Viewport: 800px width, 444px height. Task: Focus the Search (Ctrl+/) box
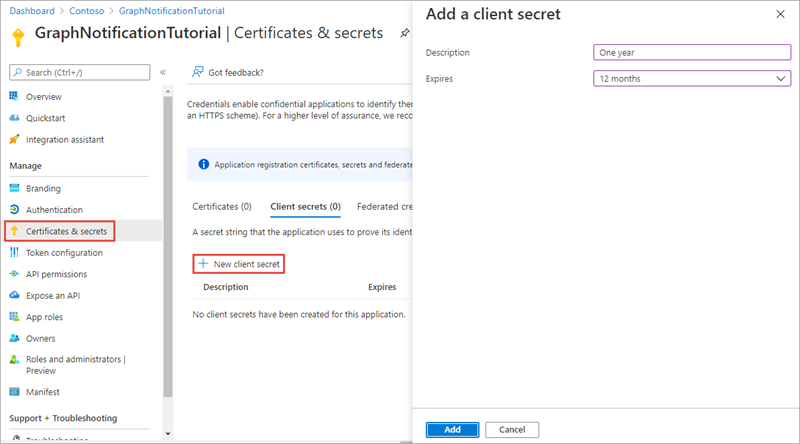coord(80,72)
